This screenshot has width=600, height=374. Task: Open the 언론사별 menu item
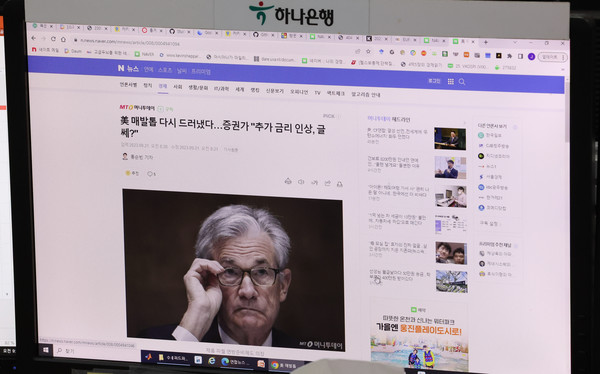coord(128,85)
